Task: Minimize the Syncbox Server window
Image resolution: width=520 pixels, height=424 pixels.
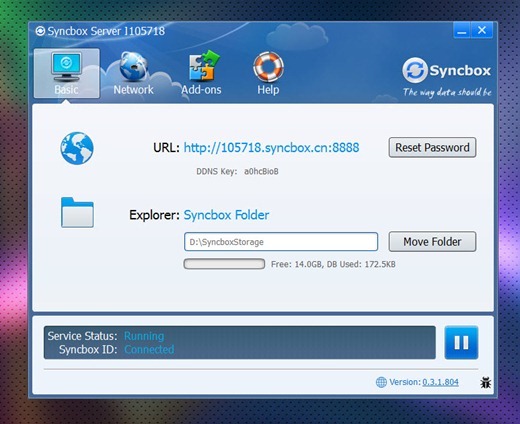Action: coord(462,31)
